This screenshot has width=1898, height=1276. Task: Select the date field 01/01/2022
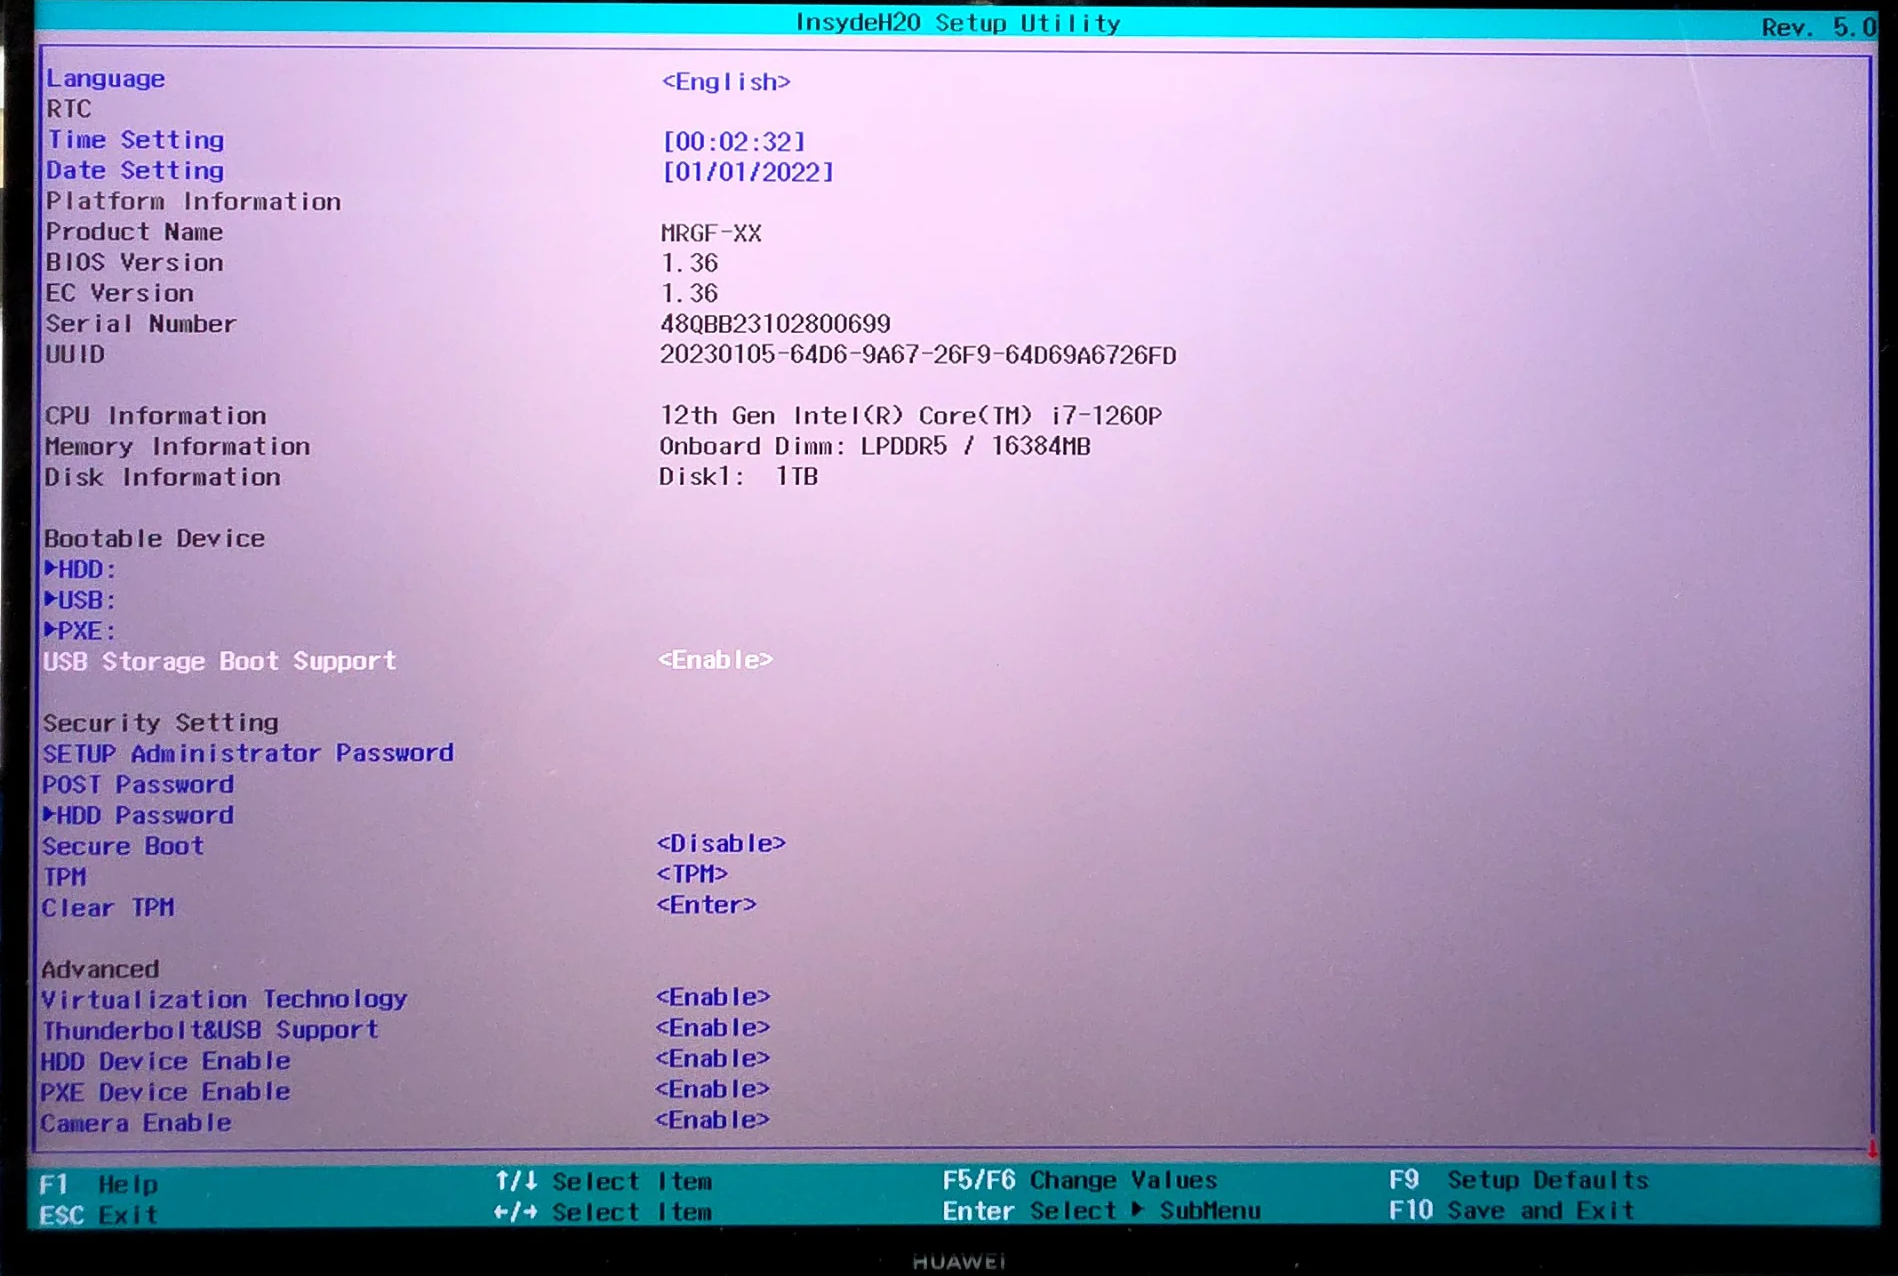748,172
